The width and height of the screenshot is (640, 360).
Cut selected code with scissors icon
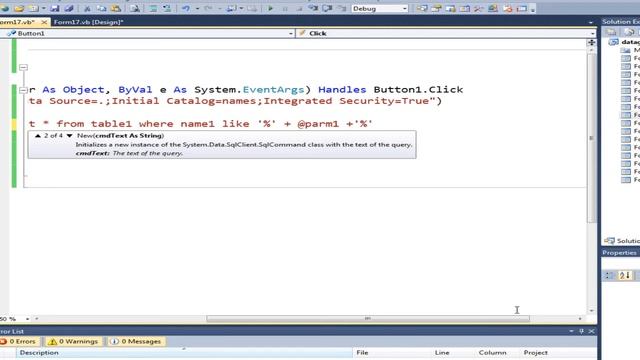click(87, 8)
